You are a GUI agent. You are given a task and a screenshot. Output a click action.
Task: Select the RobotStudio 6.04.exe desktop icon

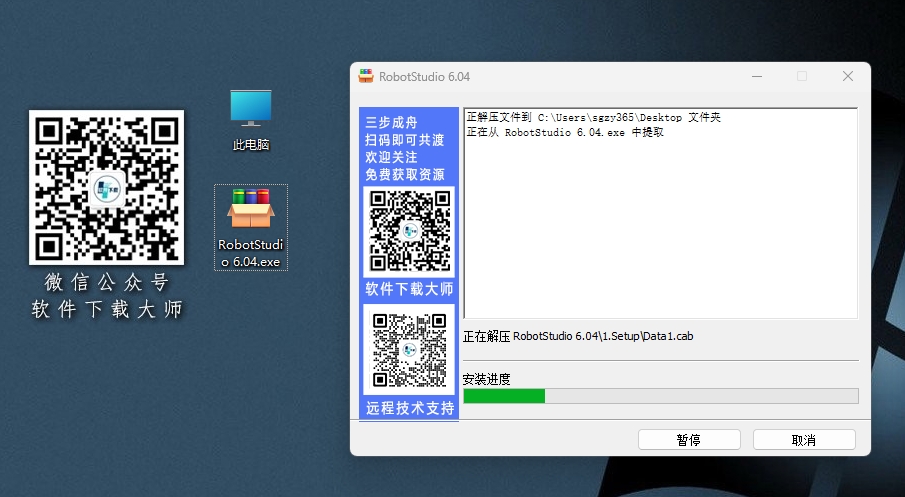pos(251,227)
